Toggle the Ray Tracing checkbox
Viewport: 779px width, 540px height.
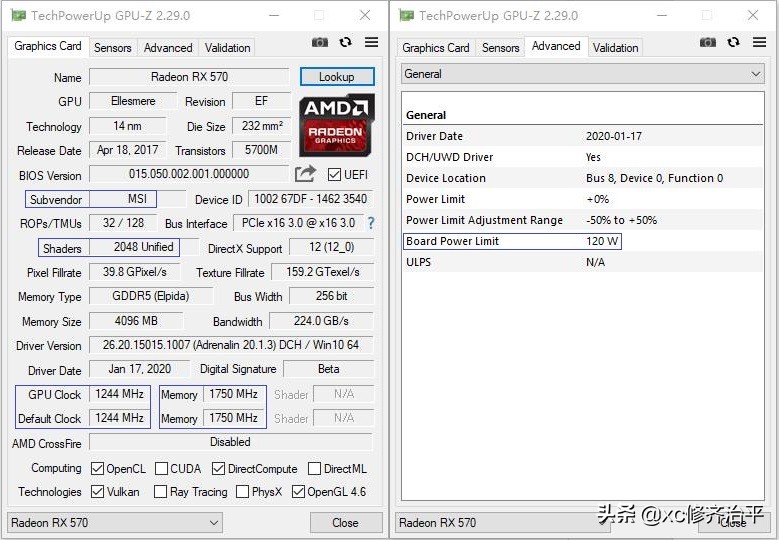coord(160,491)
